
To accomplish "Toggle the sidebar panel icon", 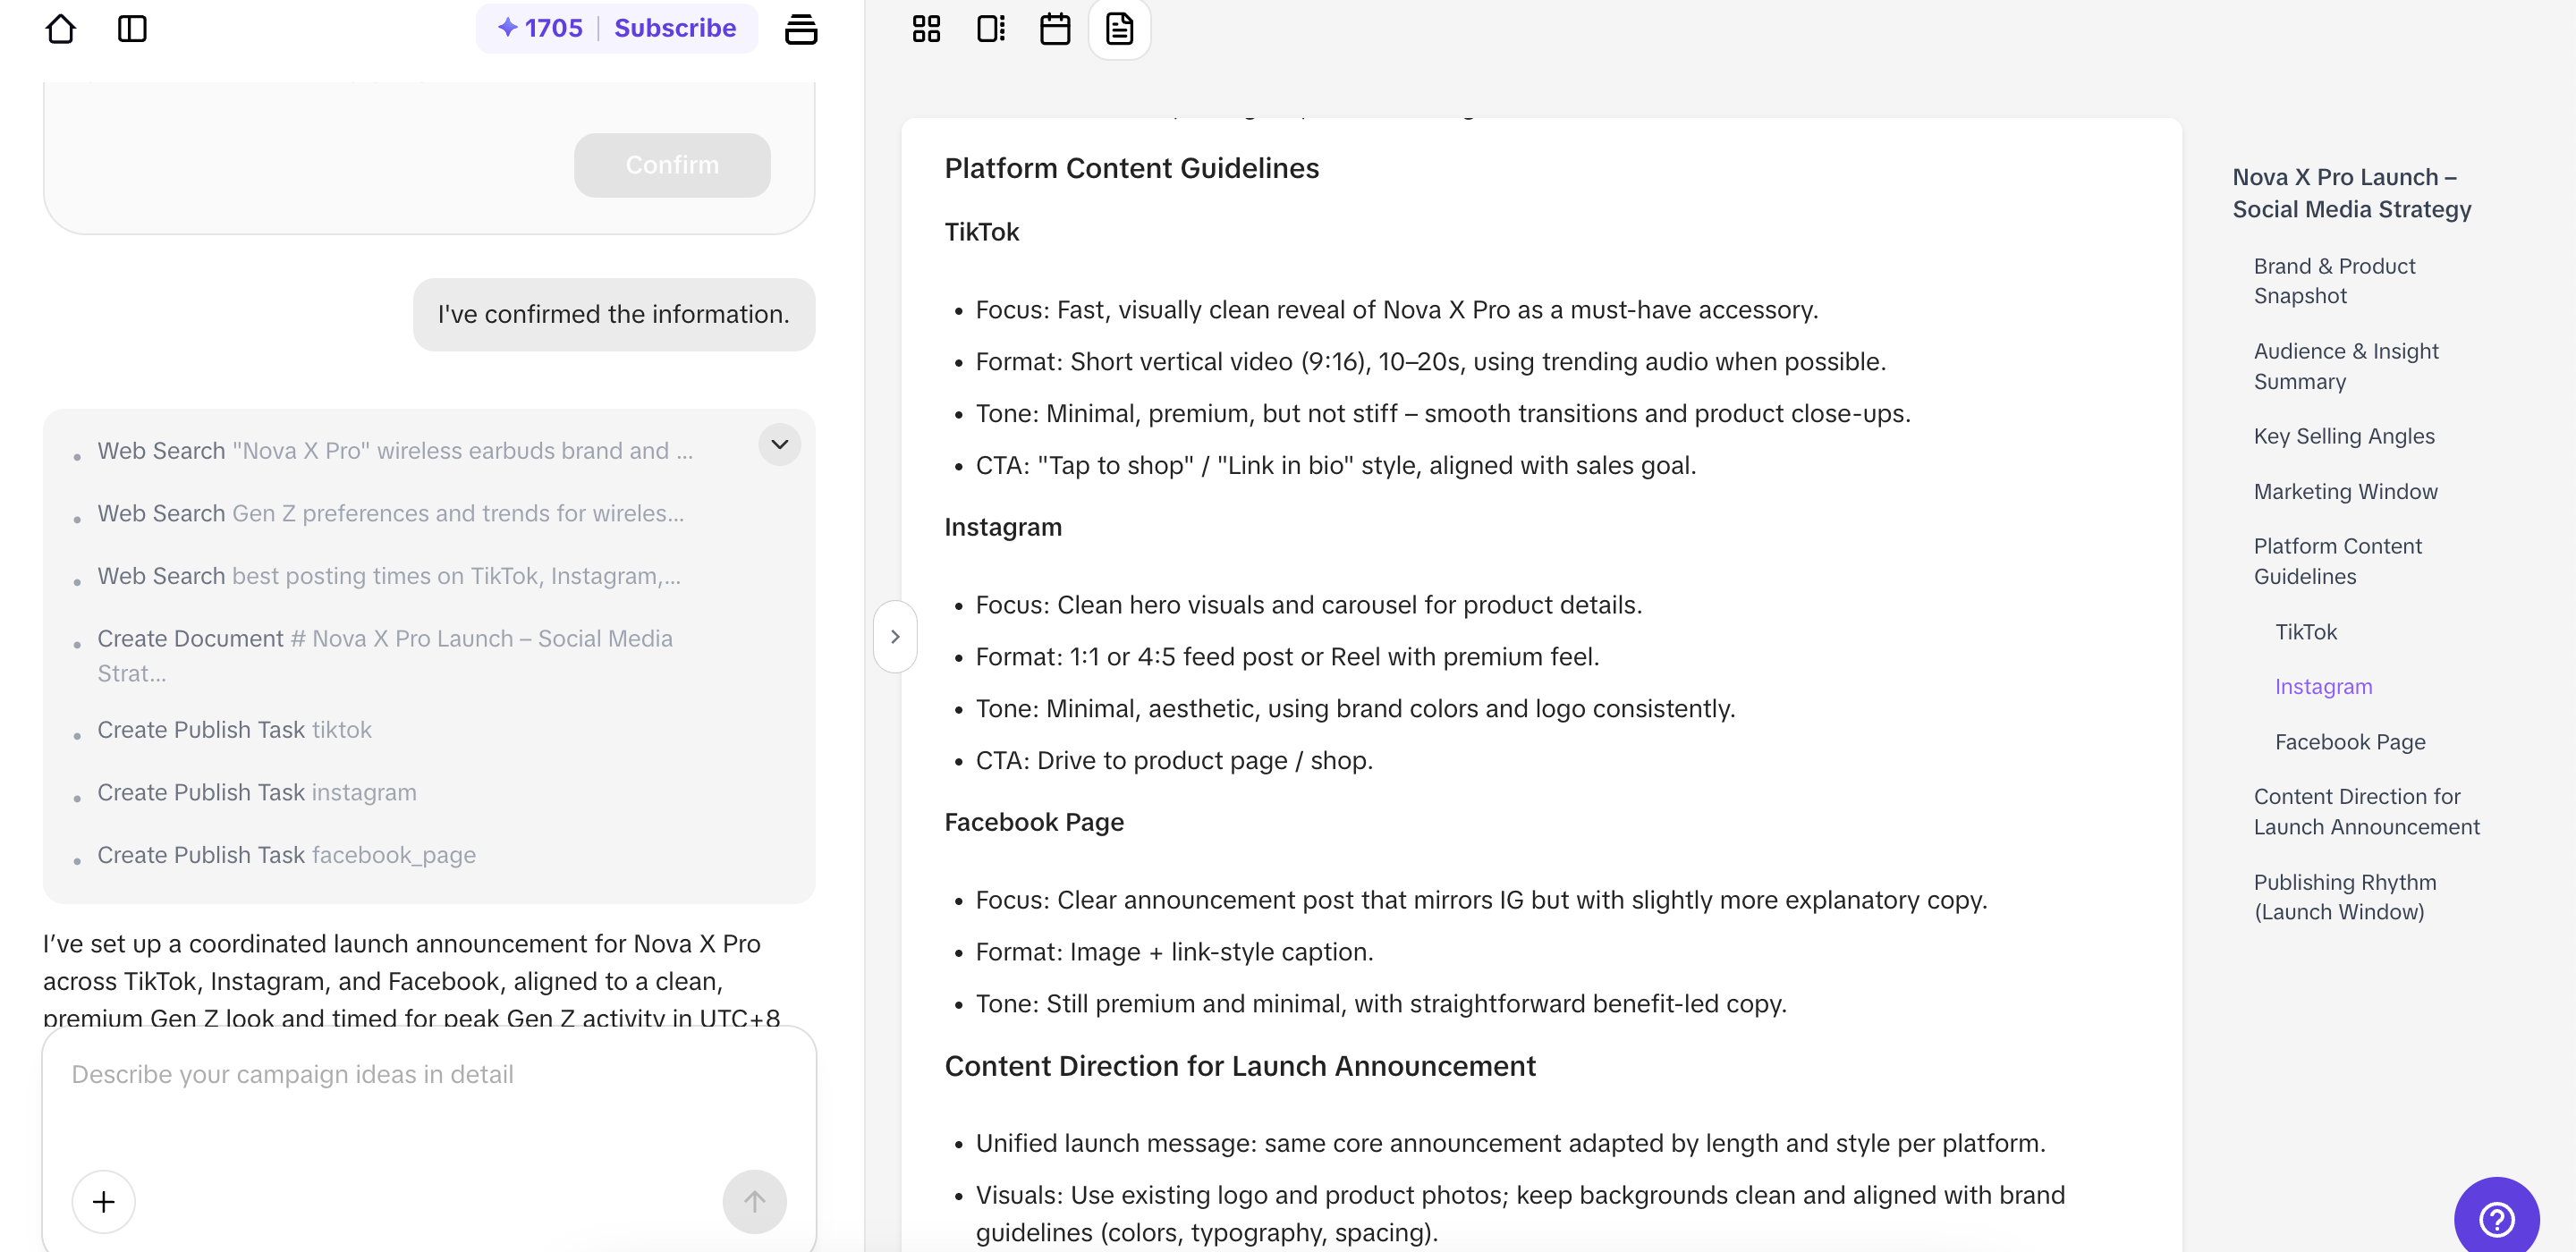I will 132,29.
